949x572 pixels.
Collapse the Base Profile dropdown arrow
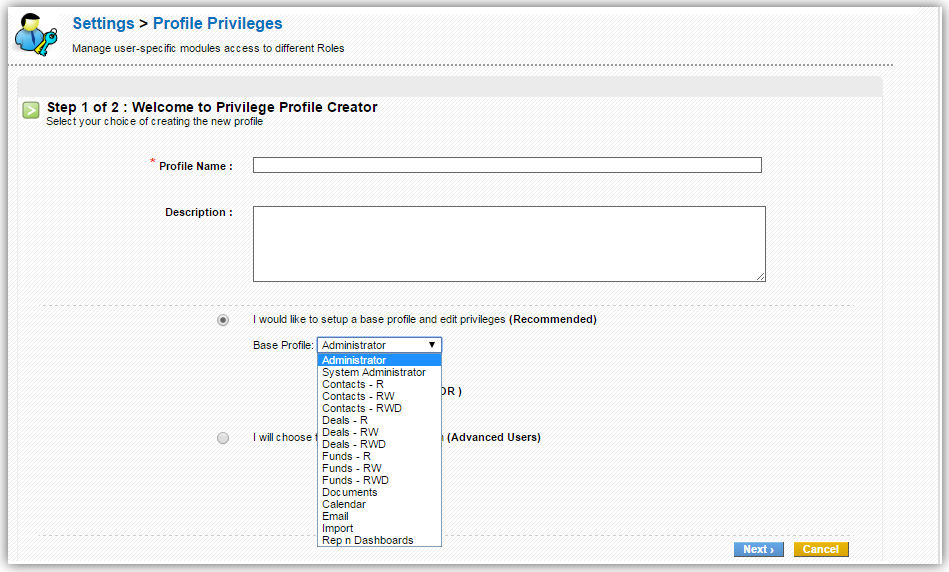point(431,345)
